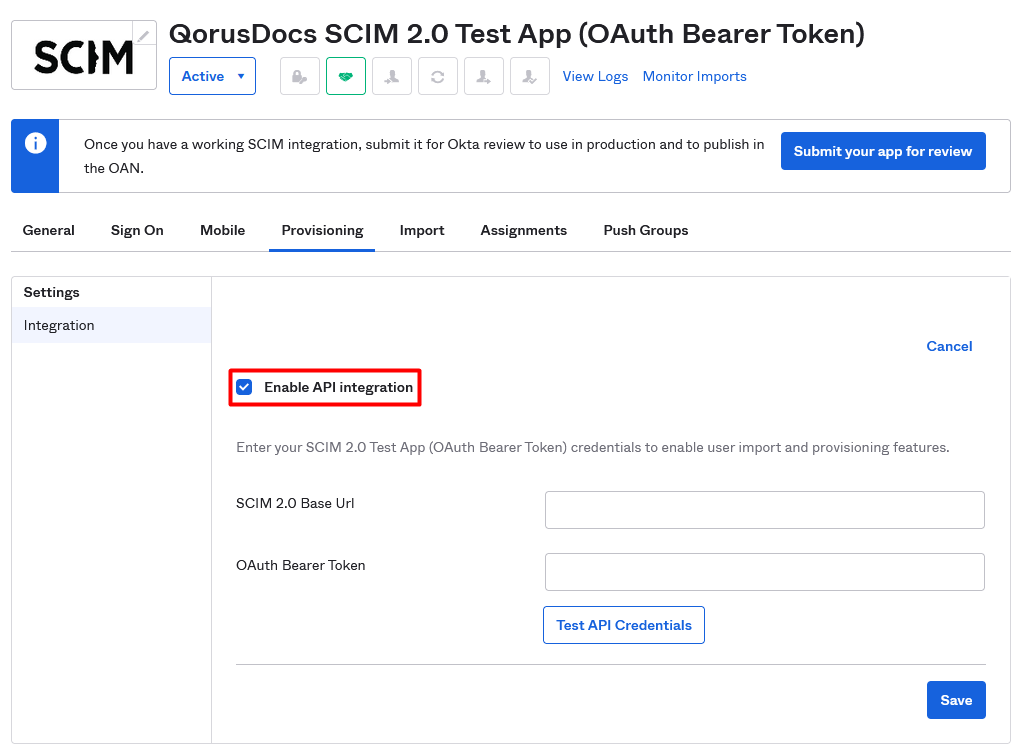
Task: Click the SCIM 2.0 Base Url label
Action: (295, 503)
